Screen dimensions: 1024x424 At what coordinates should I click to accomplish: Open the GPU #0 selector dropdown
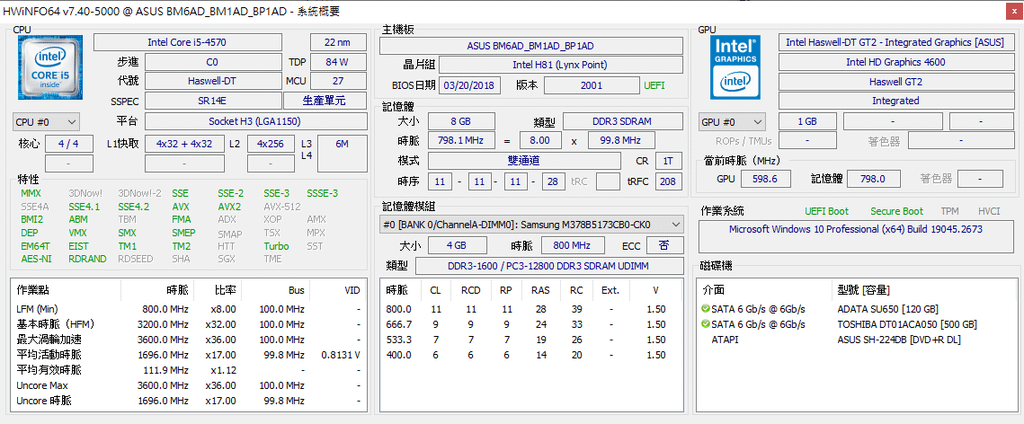coord(732,122)
